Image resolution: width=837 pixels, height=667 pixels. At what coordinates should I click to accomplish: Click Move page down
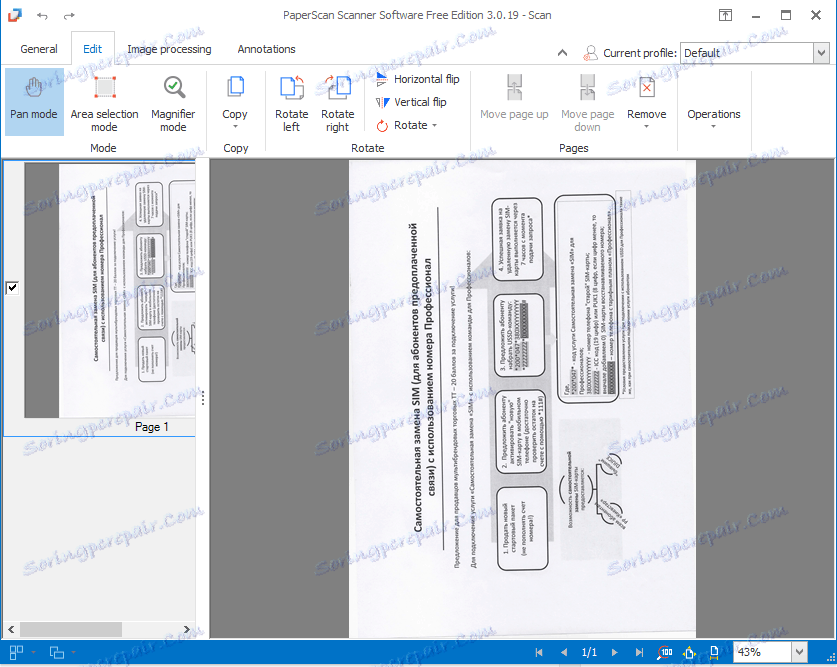(588, 101)
